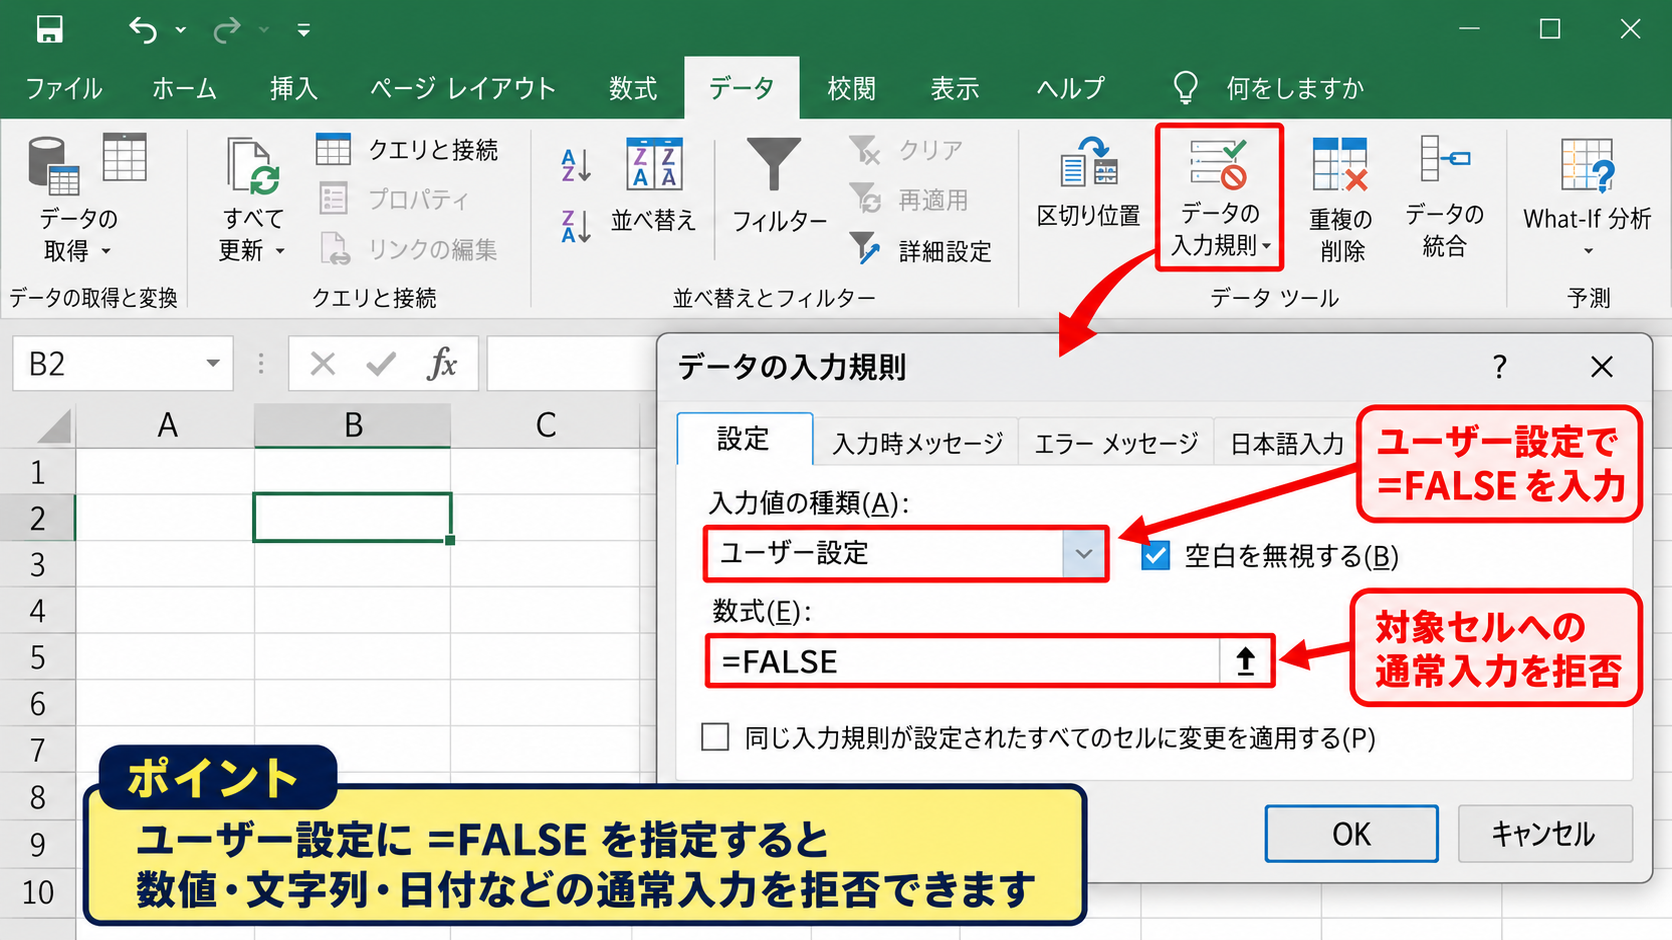
Task: Select column B header
Action: point(352,425)
